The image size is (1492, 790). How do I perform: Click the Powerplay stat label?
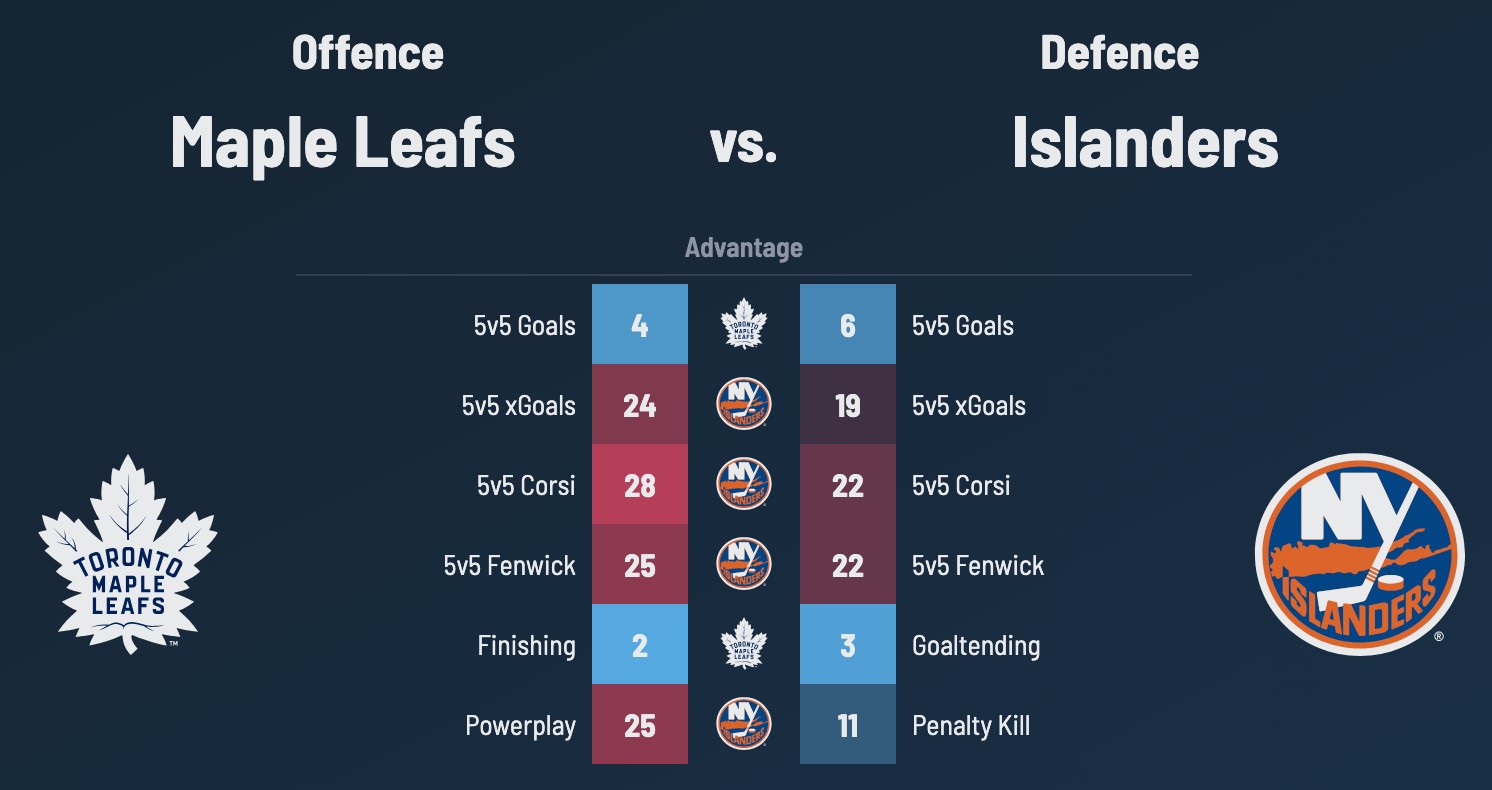point(520,725)
